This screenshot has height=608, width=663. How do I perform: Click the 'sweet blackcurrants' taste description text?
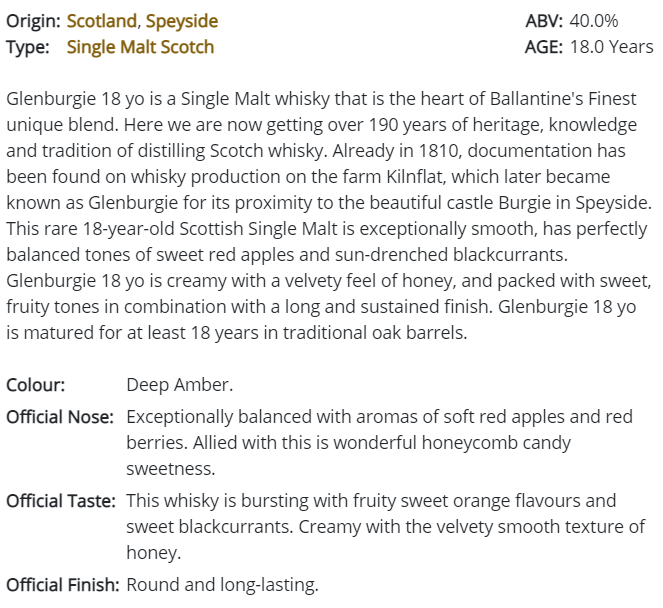tap(210, 527)
